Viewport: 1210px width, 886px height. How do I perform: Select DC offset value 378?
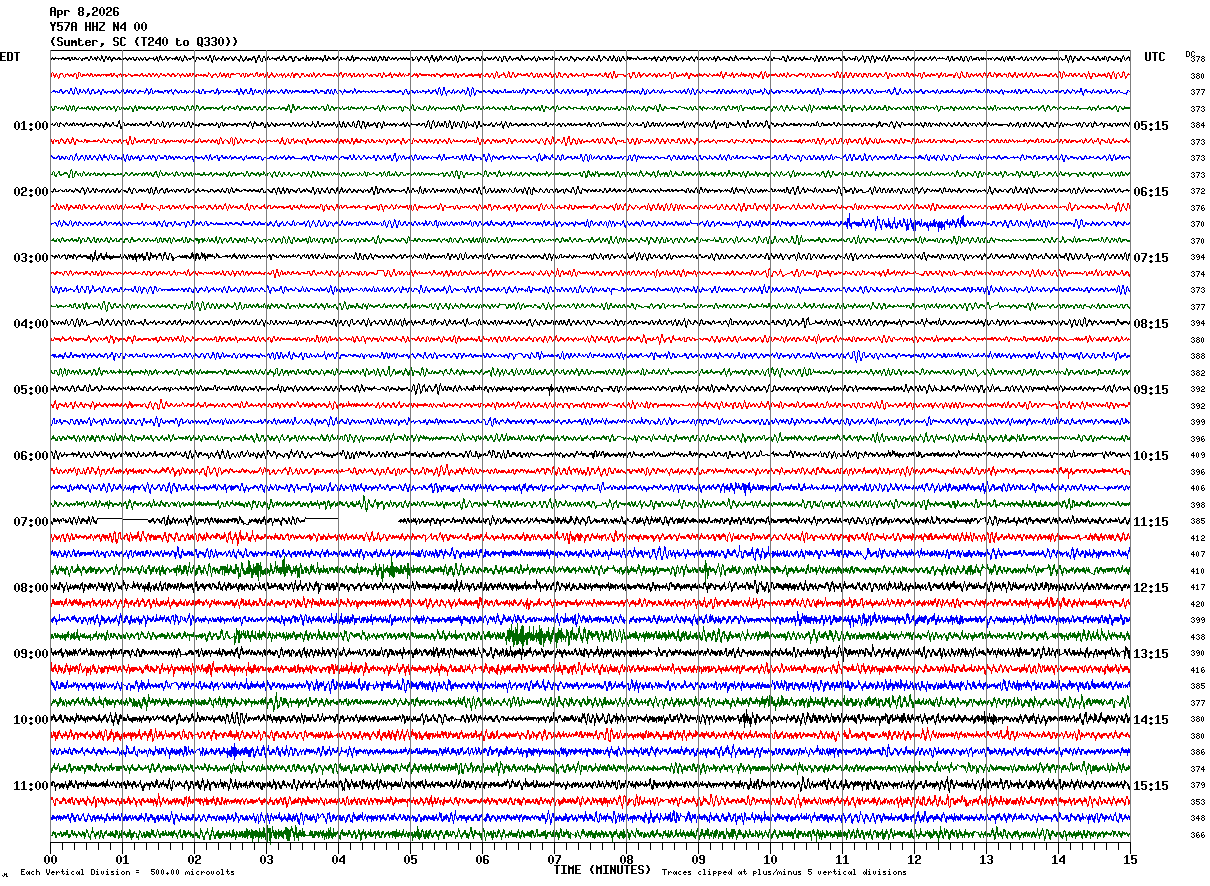coord(1197,59)
